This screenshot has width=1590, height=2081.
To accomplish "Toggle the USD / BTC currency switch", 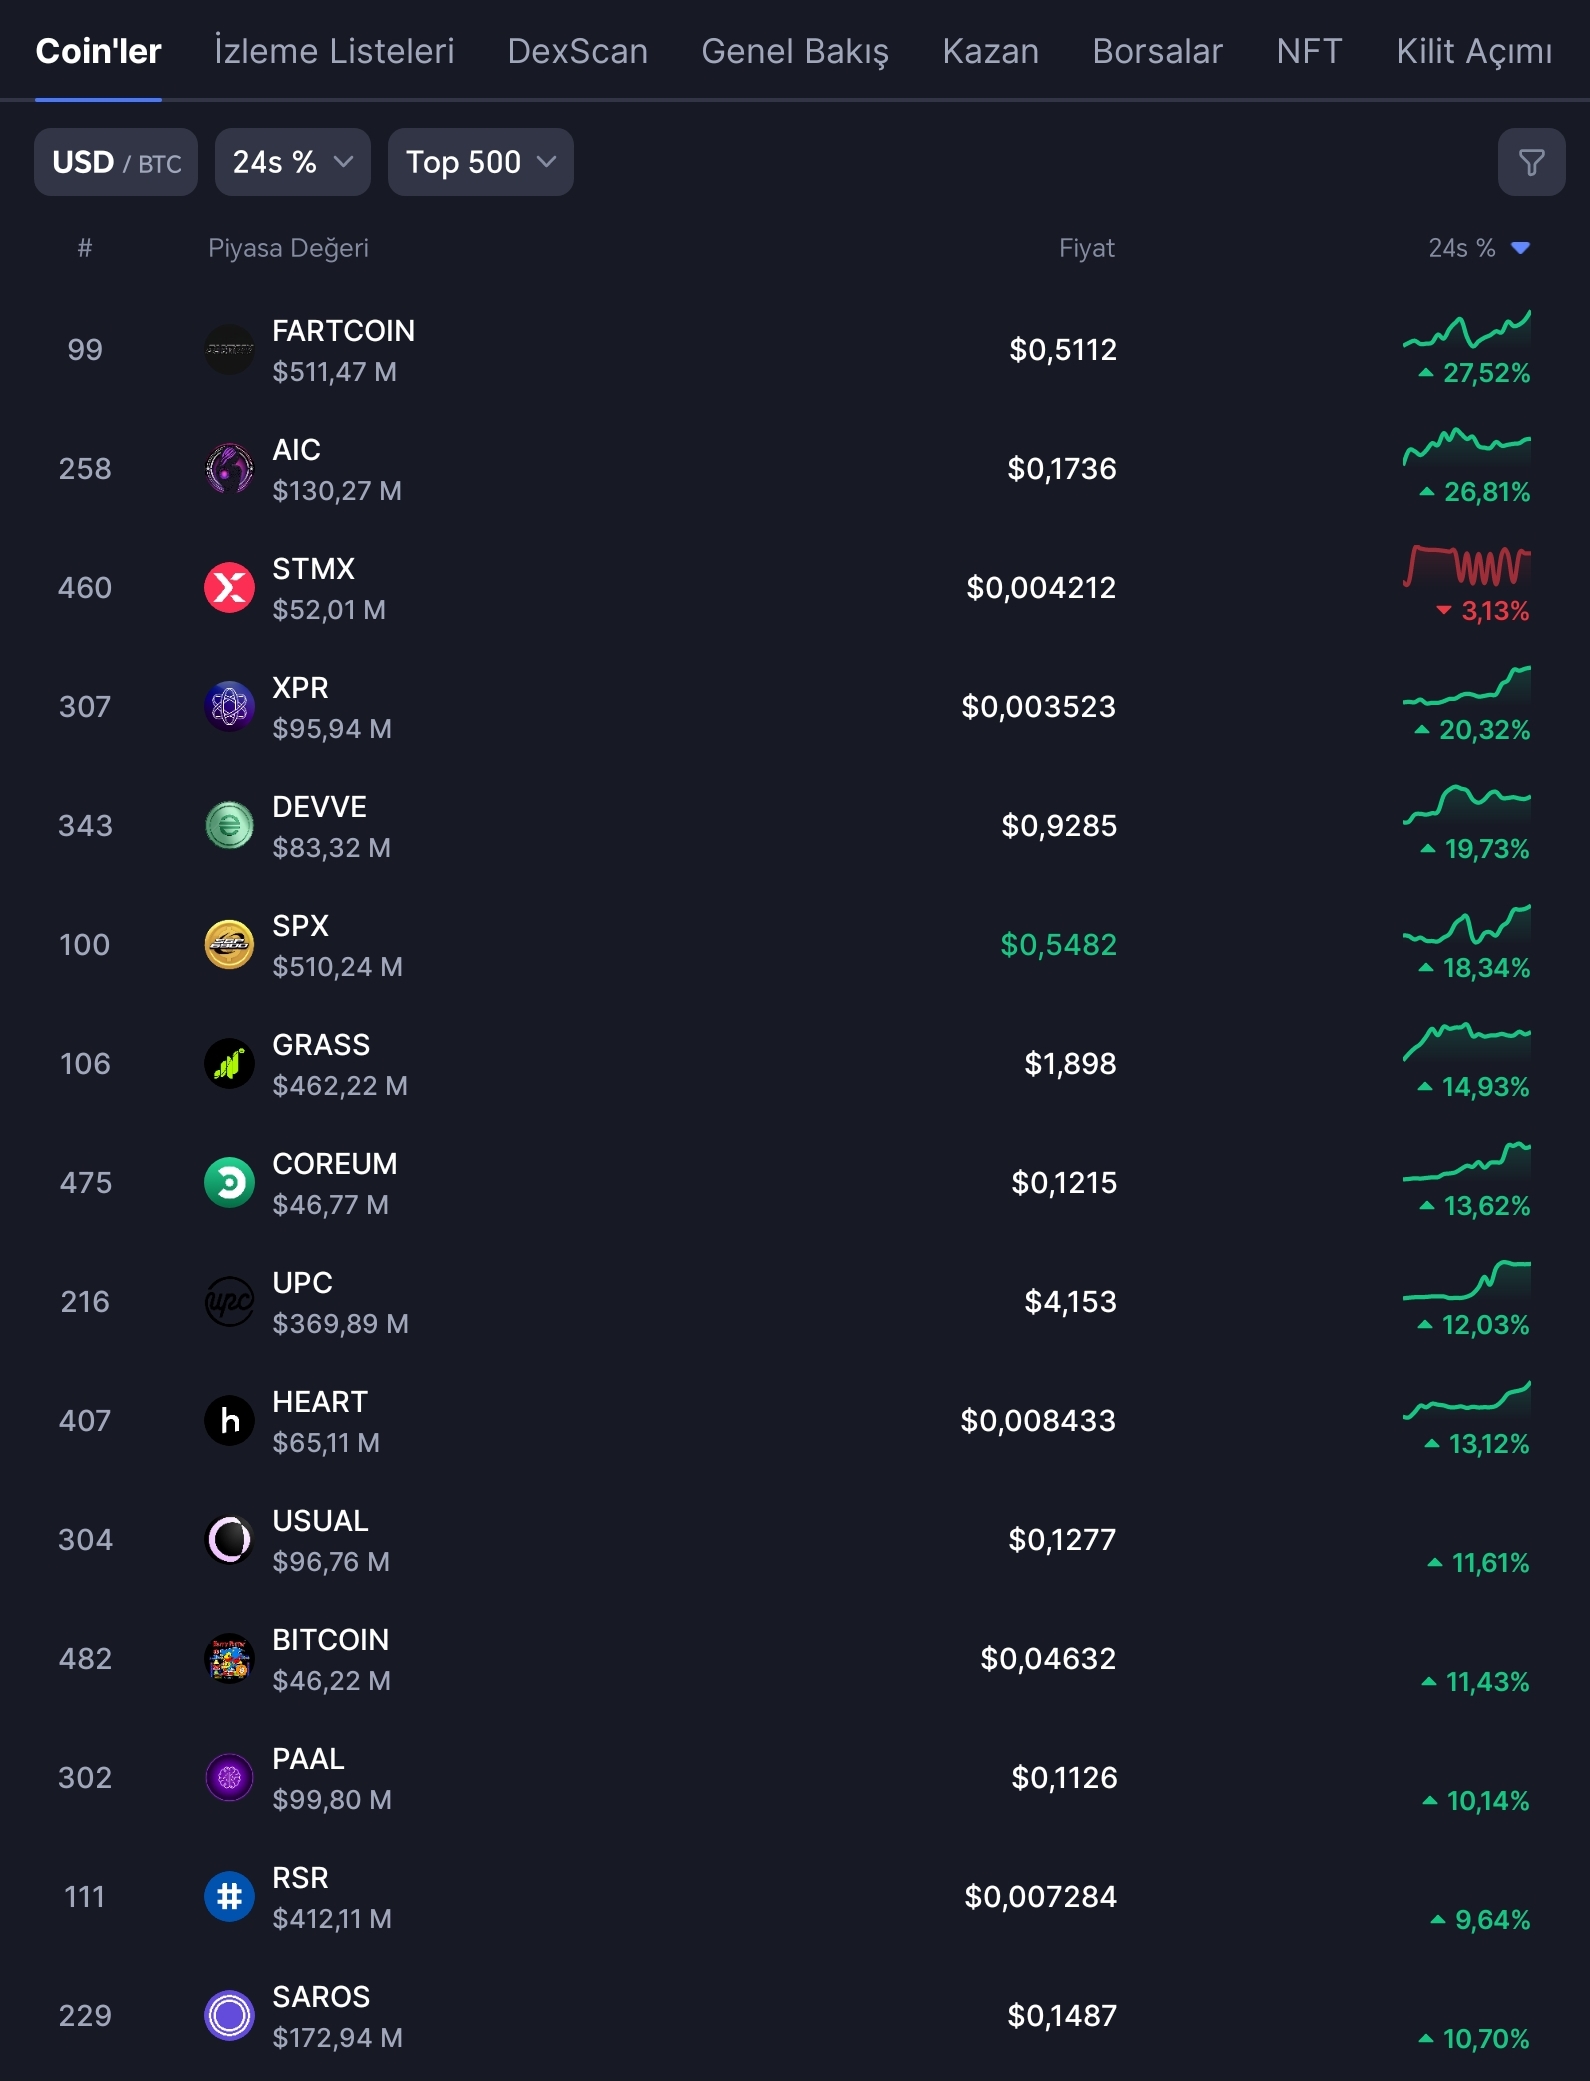I will click(x=116, y=162).
